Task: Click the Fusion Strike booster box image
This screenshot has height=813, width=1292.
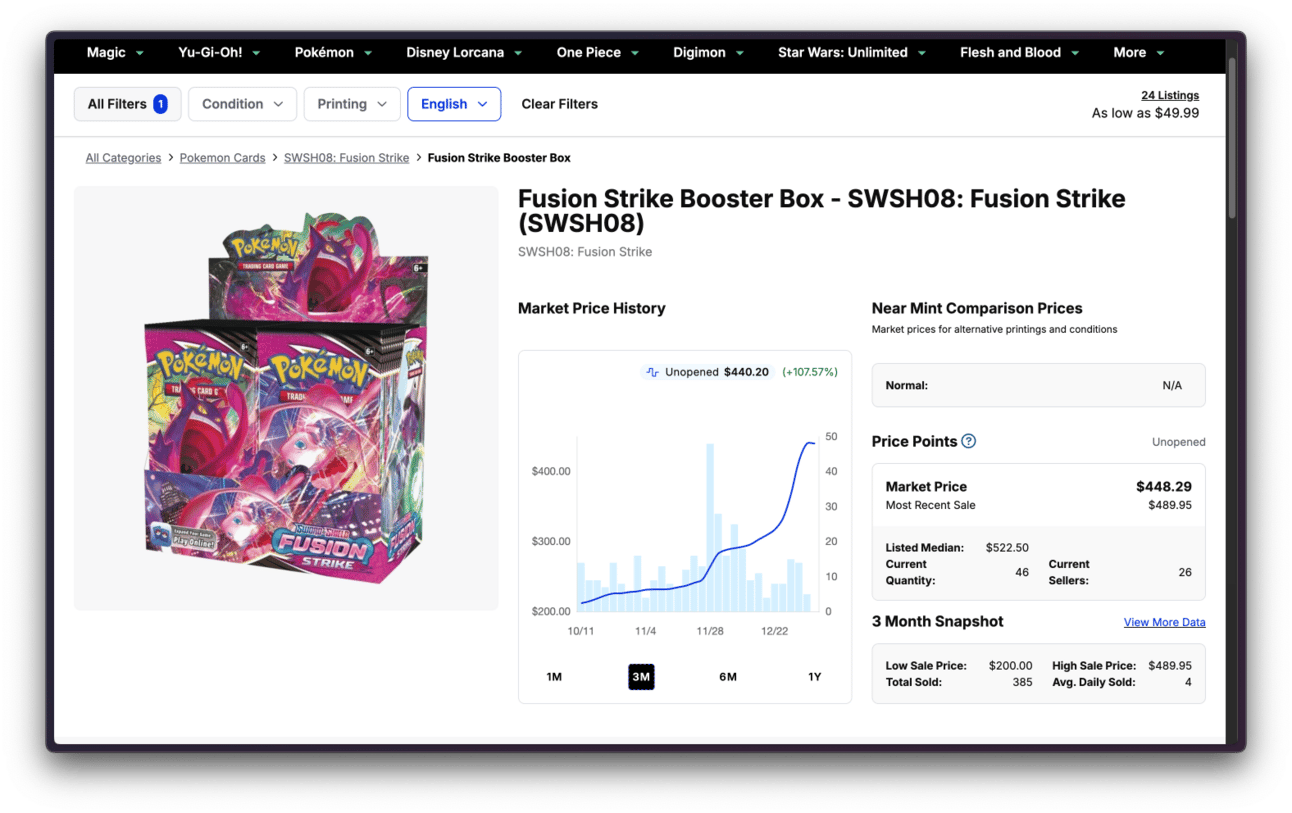Action: [x=286, y=398]
